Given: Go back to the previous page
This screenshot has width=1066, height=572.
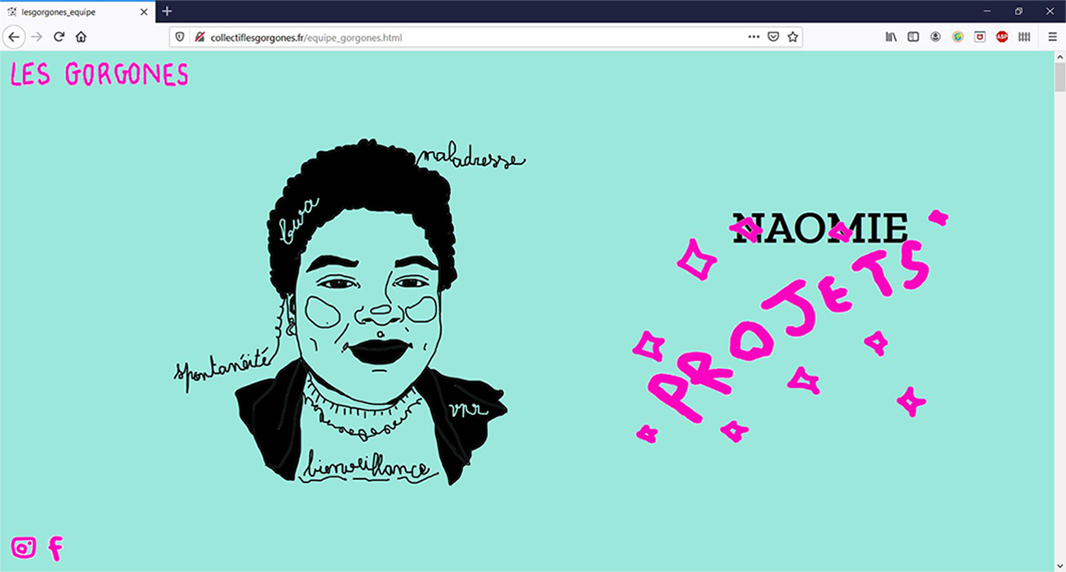Looking at the screenshot, I should tap(14, 37).
